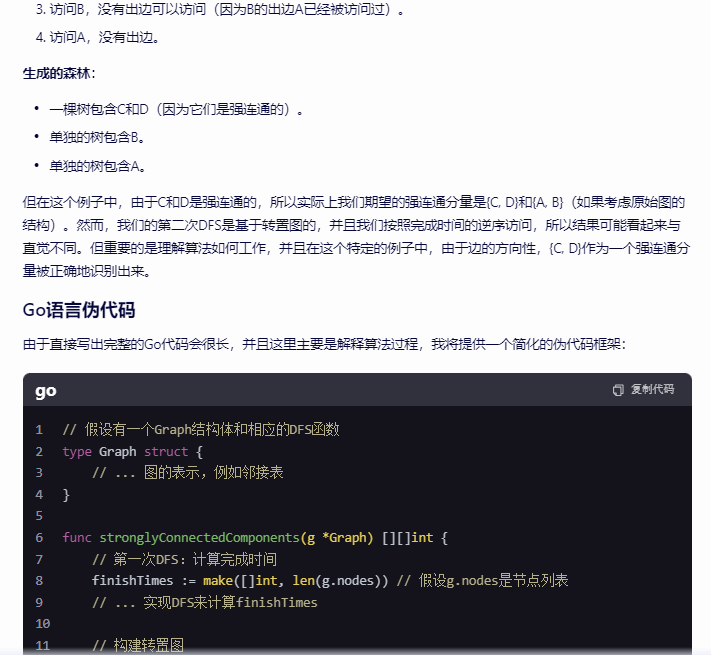Click return type '[][]int' on line 6
This screenshot has width=711, height=655.
click(x=408, y=538)
